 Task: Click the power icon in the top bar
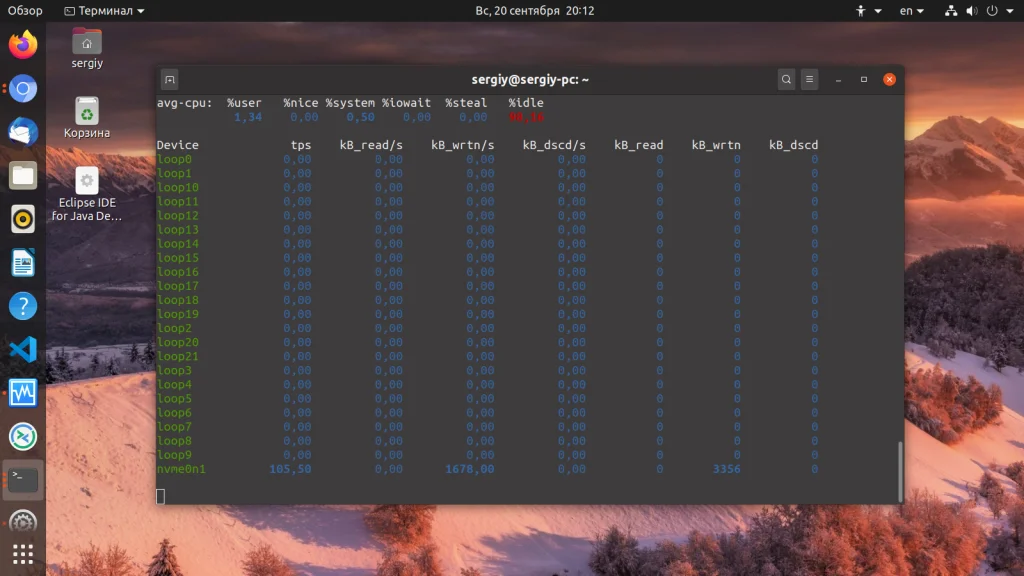pyautogui.click(x=992, y=10)
